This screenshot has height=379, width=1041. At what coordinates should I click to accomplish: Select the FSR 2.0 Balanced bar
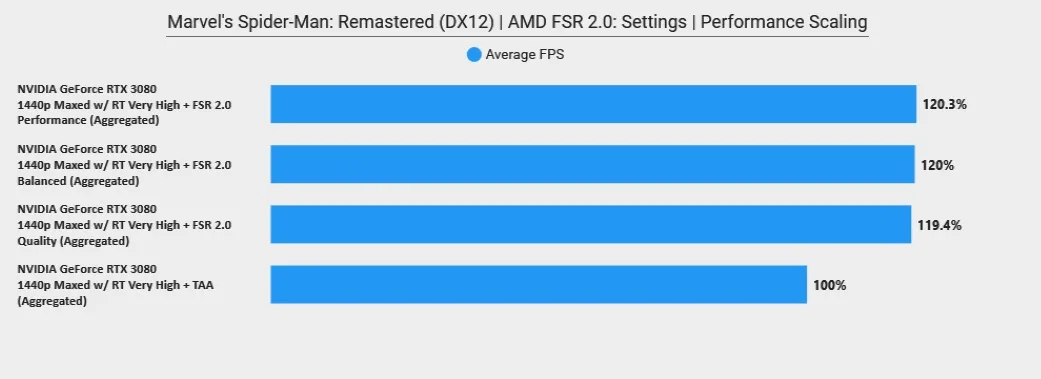point(592,164)
